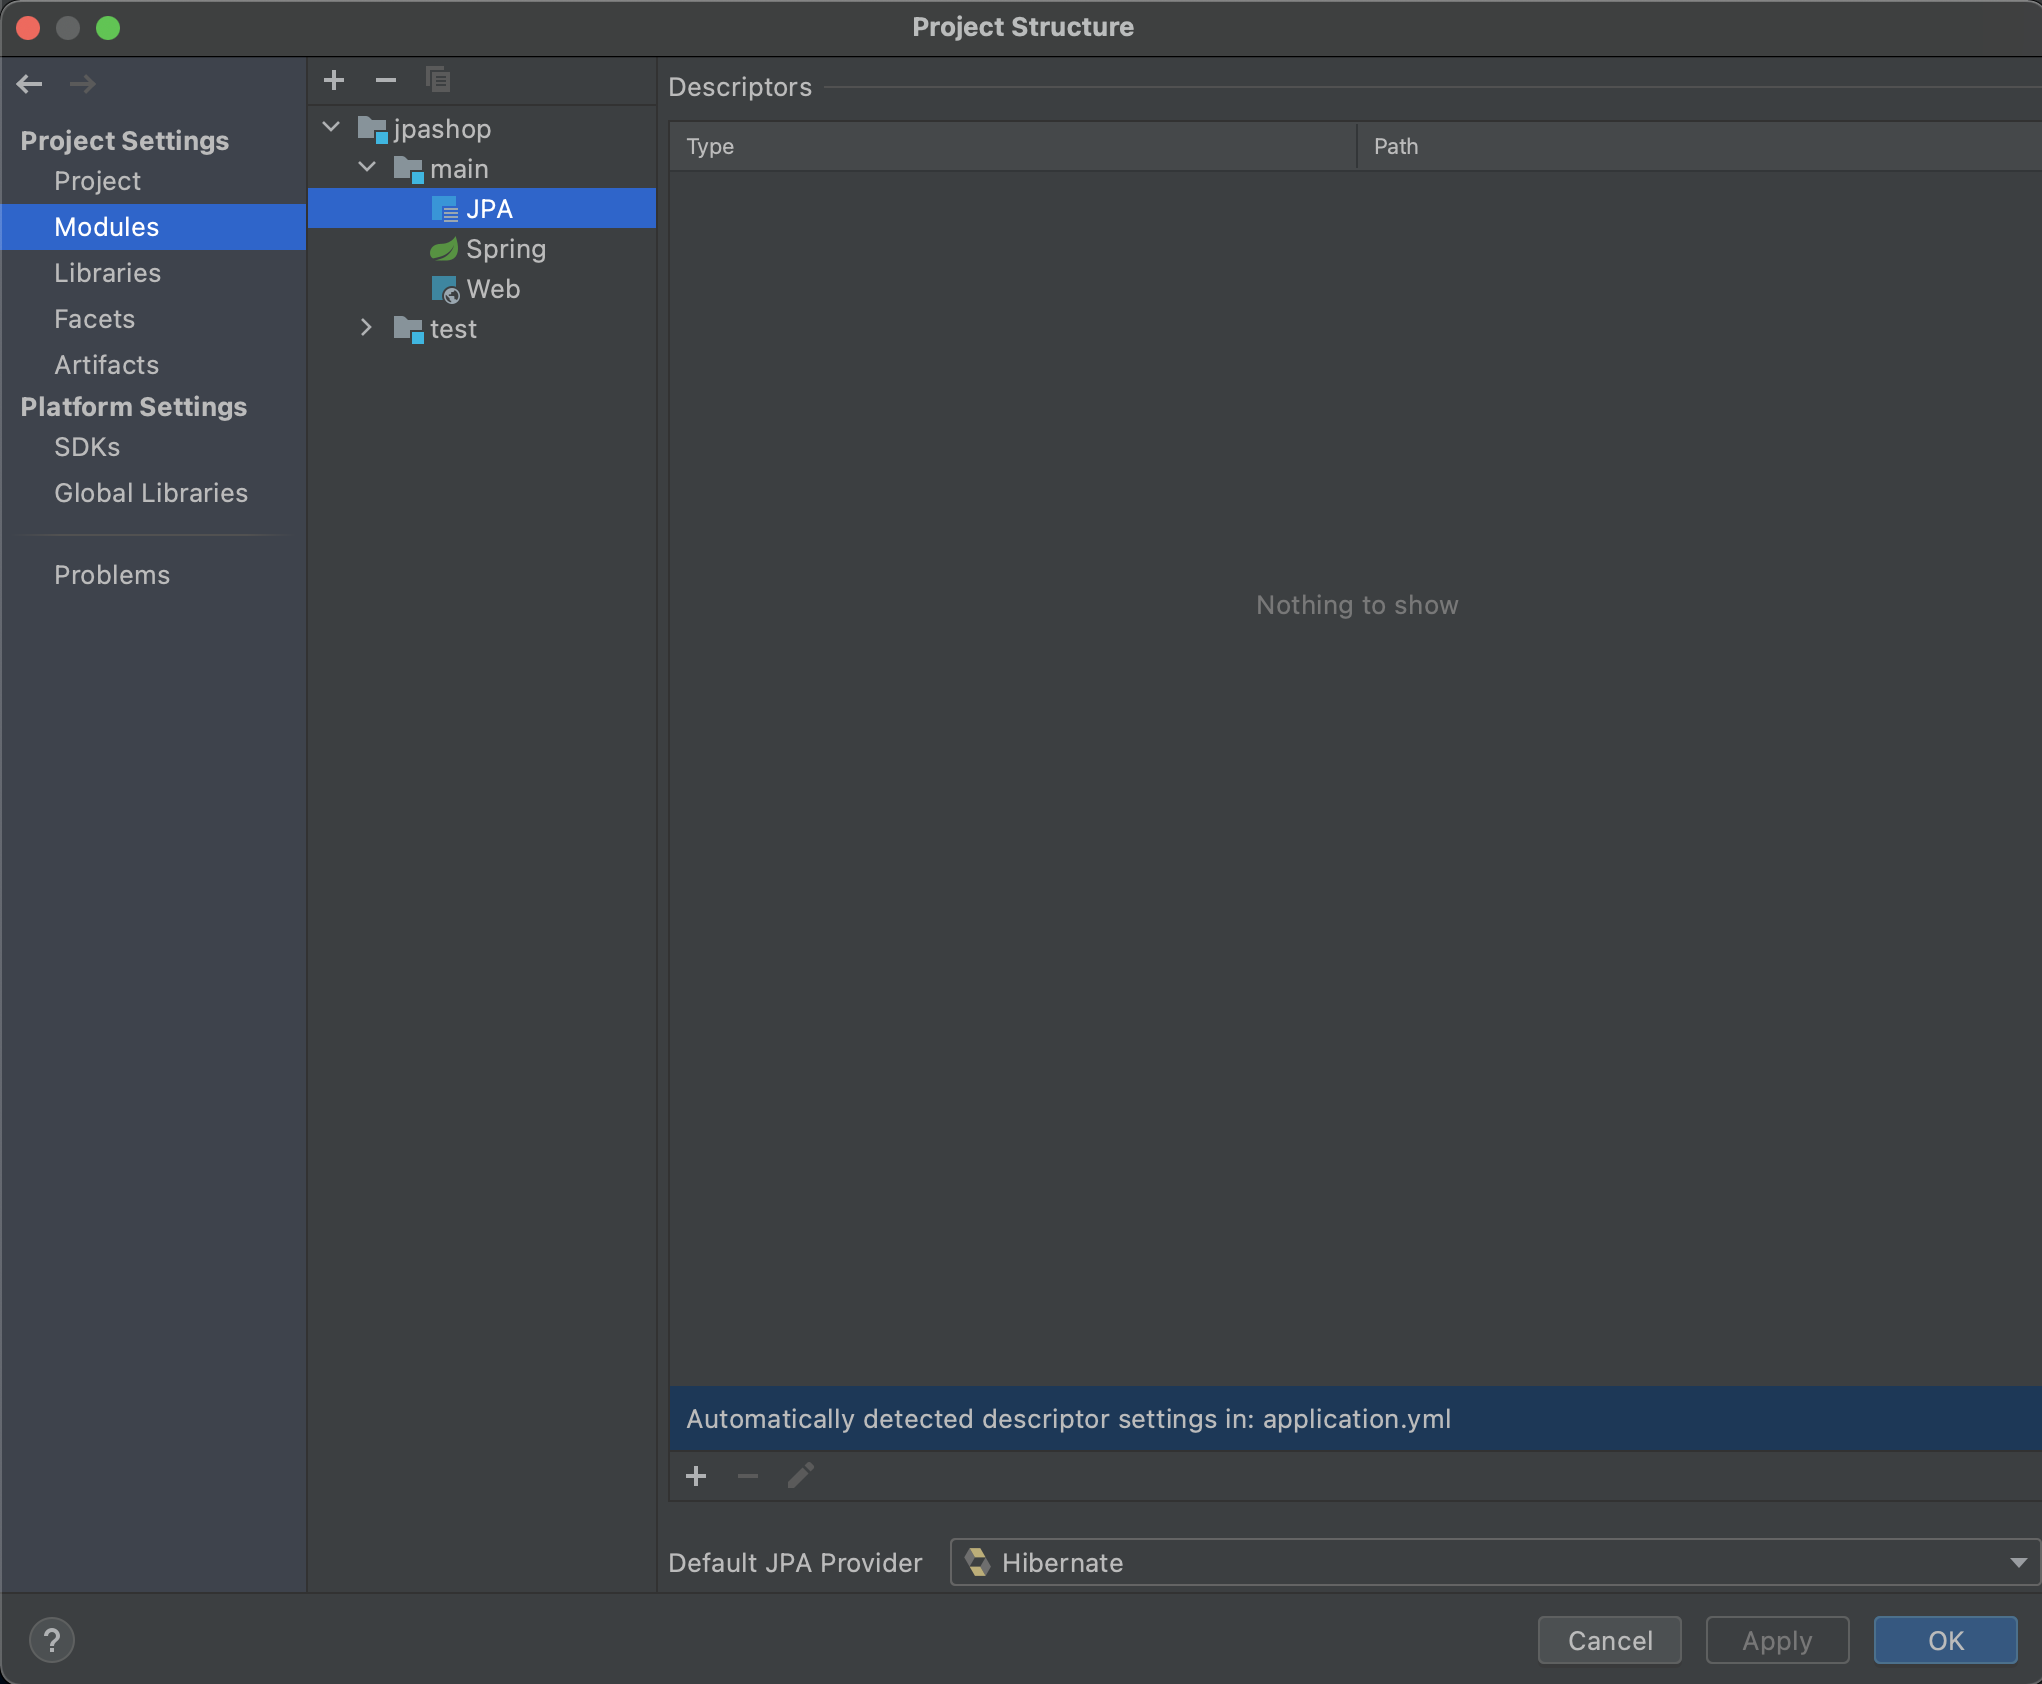The width and height of the screenshot is (2042, 1684).
Task: Collapse the jpashop module node
Action: (332, 128)
